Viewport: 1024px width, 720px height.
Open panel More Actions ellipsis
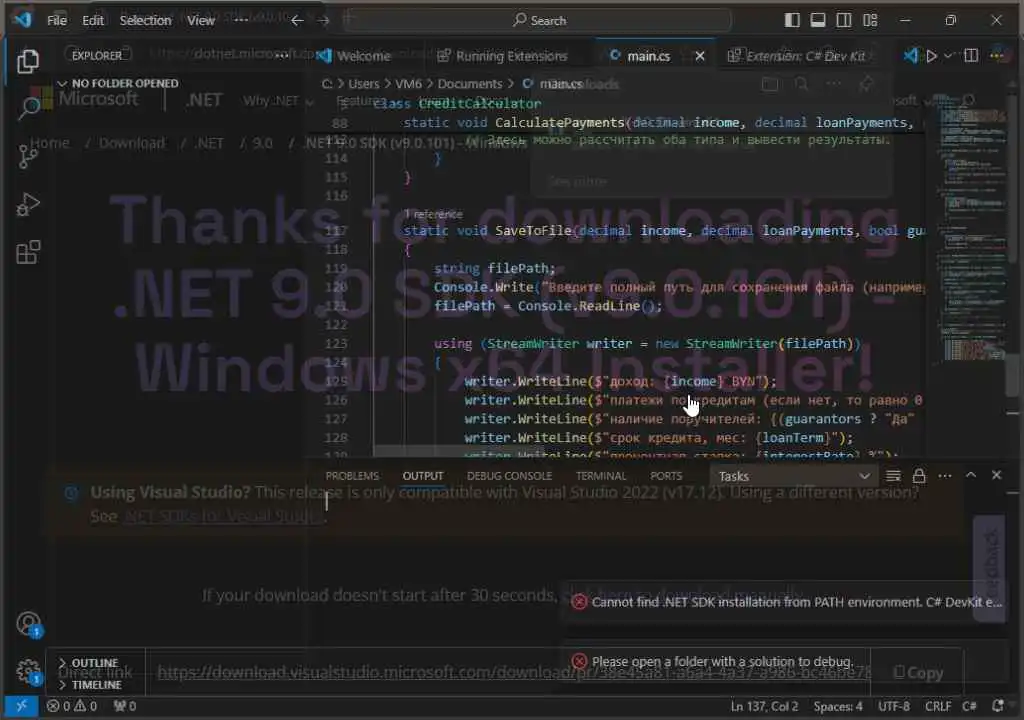click(x=944, y=476)
